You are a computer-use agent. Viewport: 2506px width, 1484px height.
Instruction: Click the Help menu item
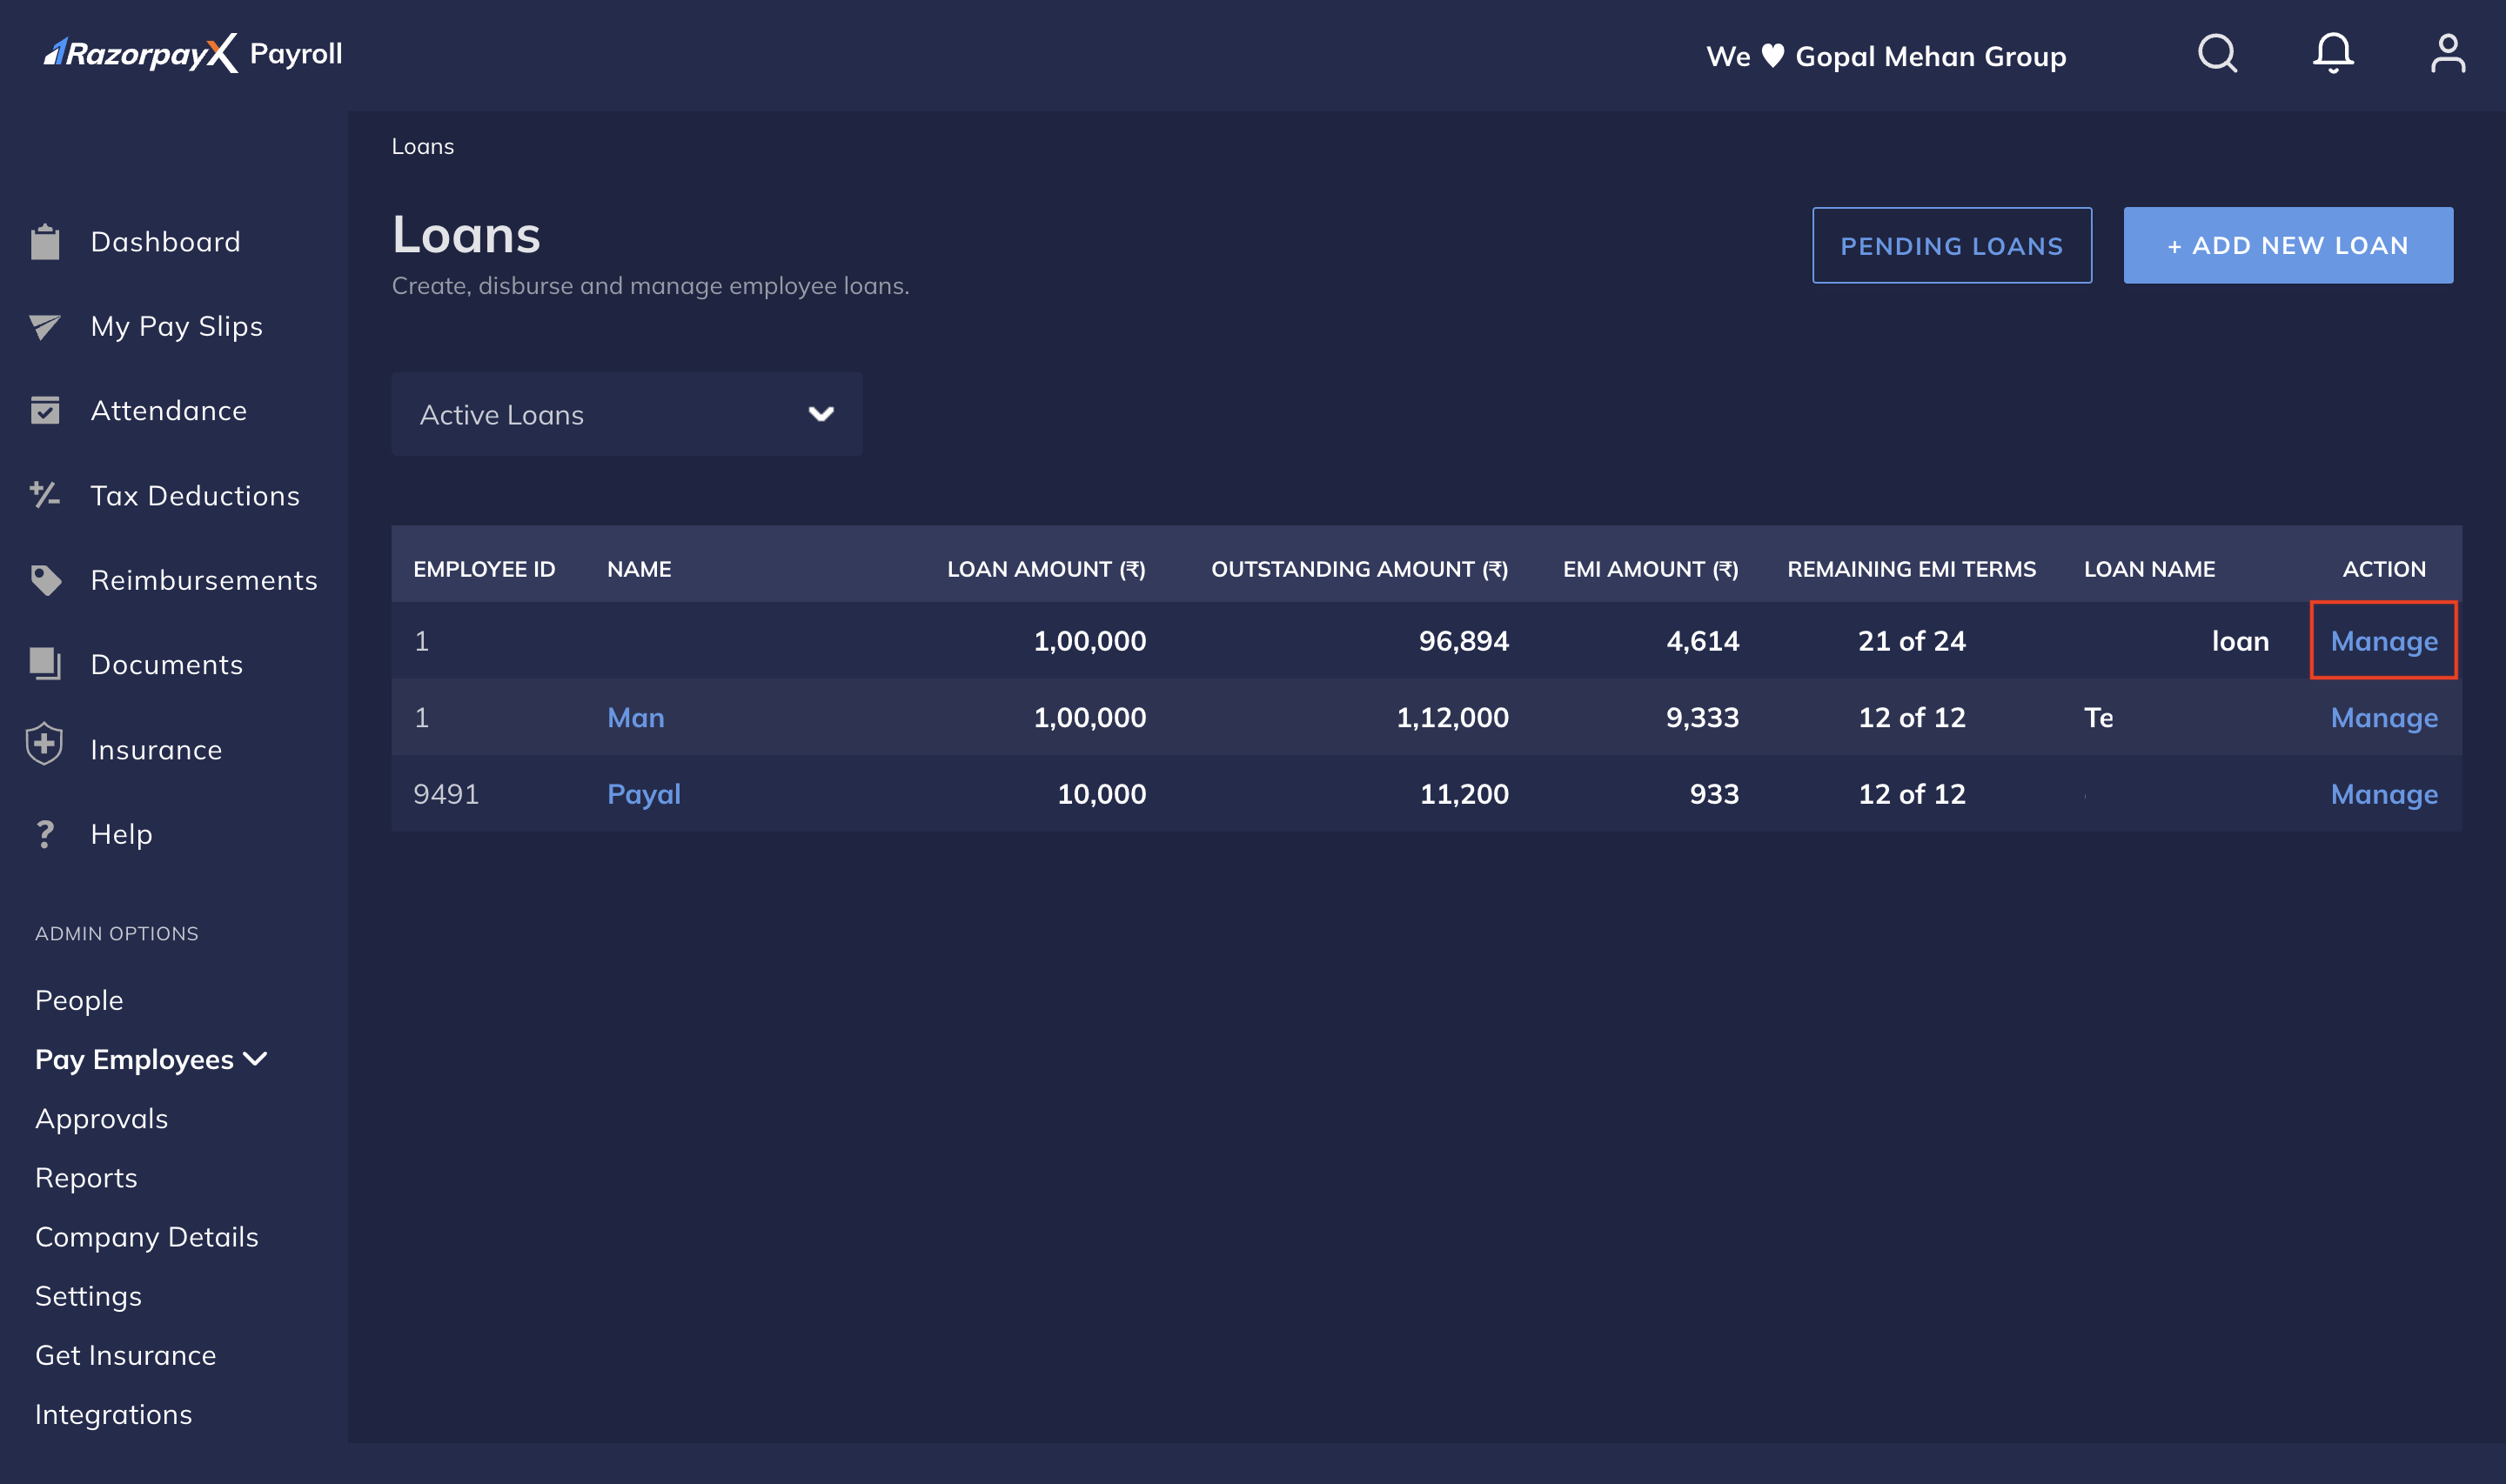point(122,834)
